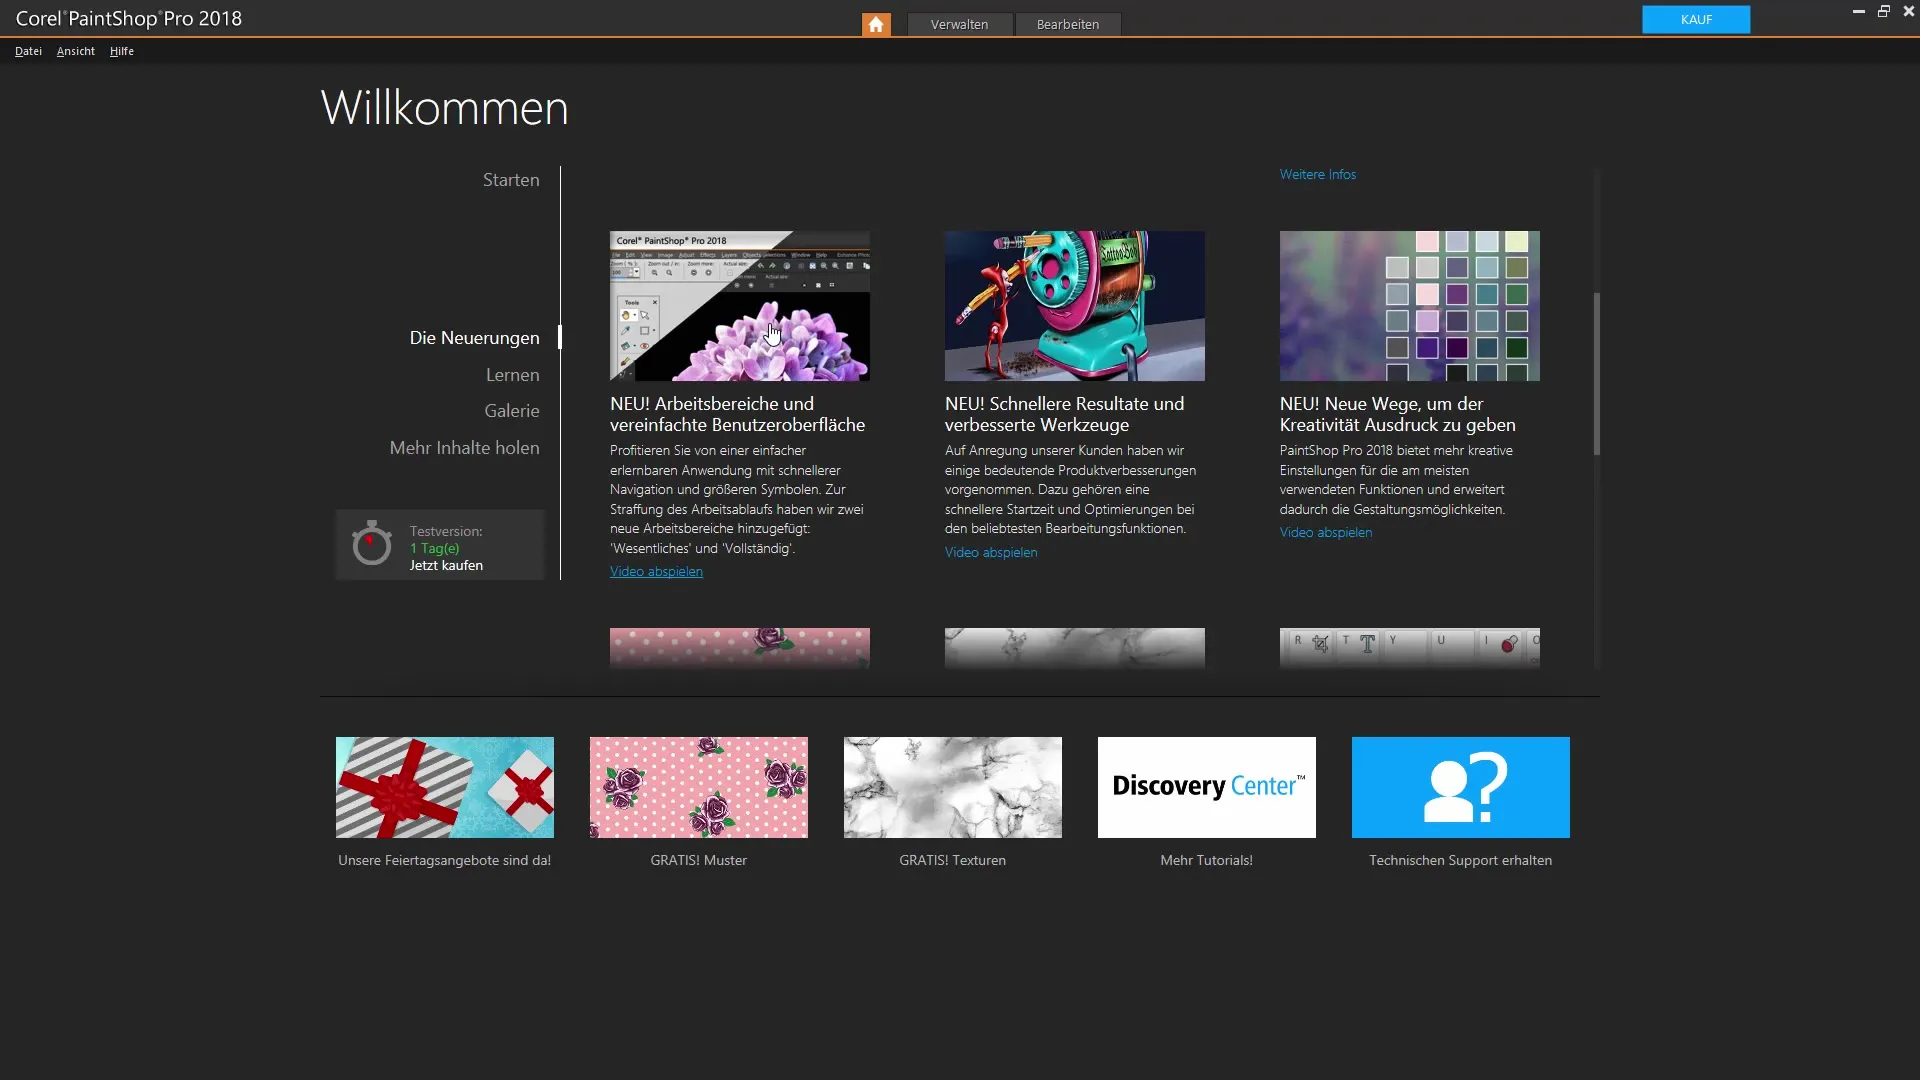Click the partially visible keyboard shortcuts thumbnail
The width and height of the screenshot is (1920, 1080).
1410,648
